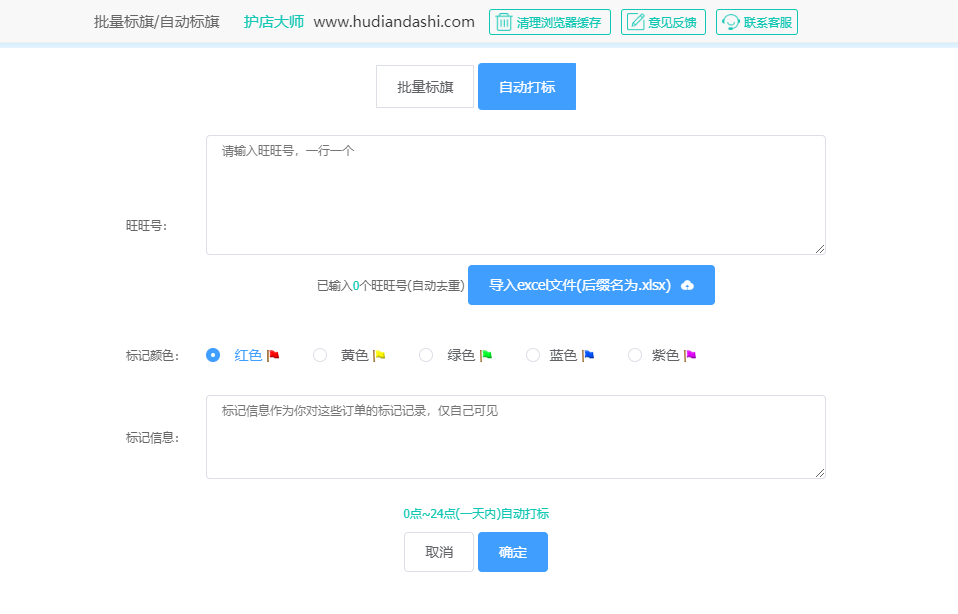The height and width of the screenshot is (614, 958).
Task: Click the pencil icon on 意见反馈
Action: tap(634, 21)
